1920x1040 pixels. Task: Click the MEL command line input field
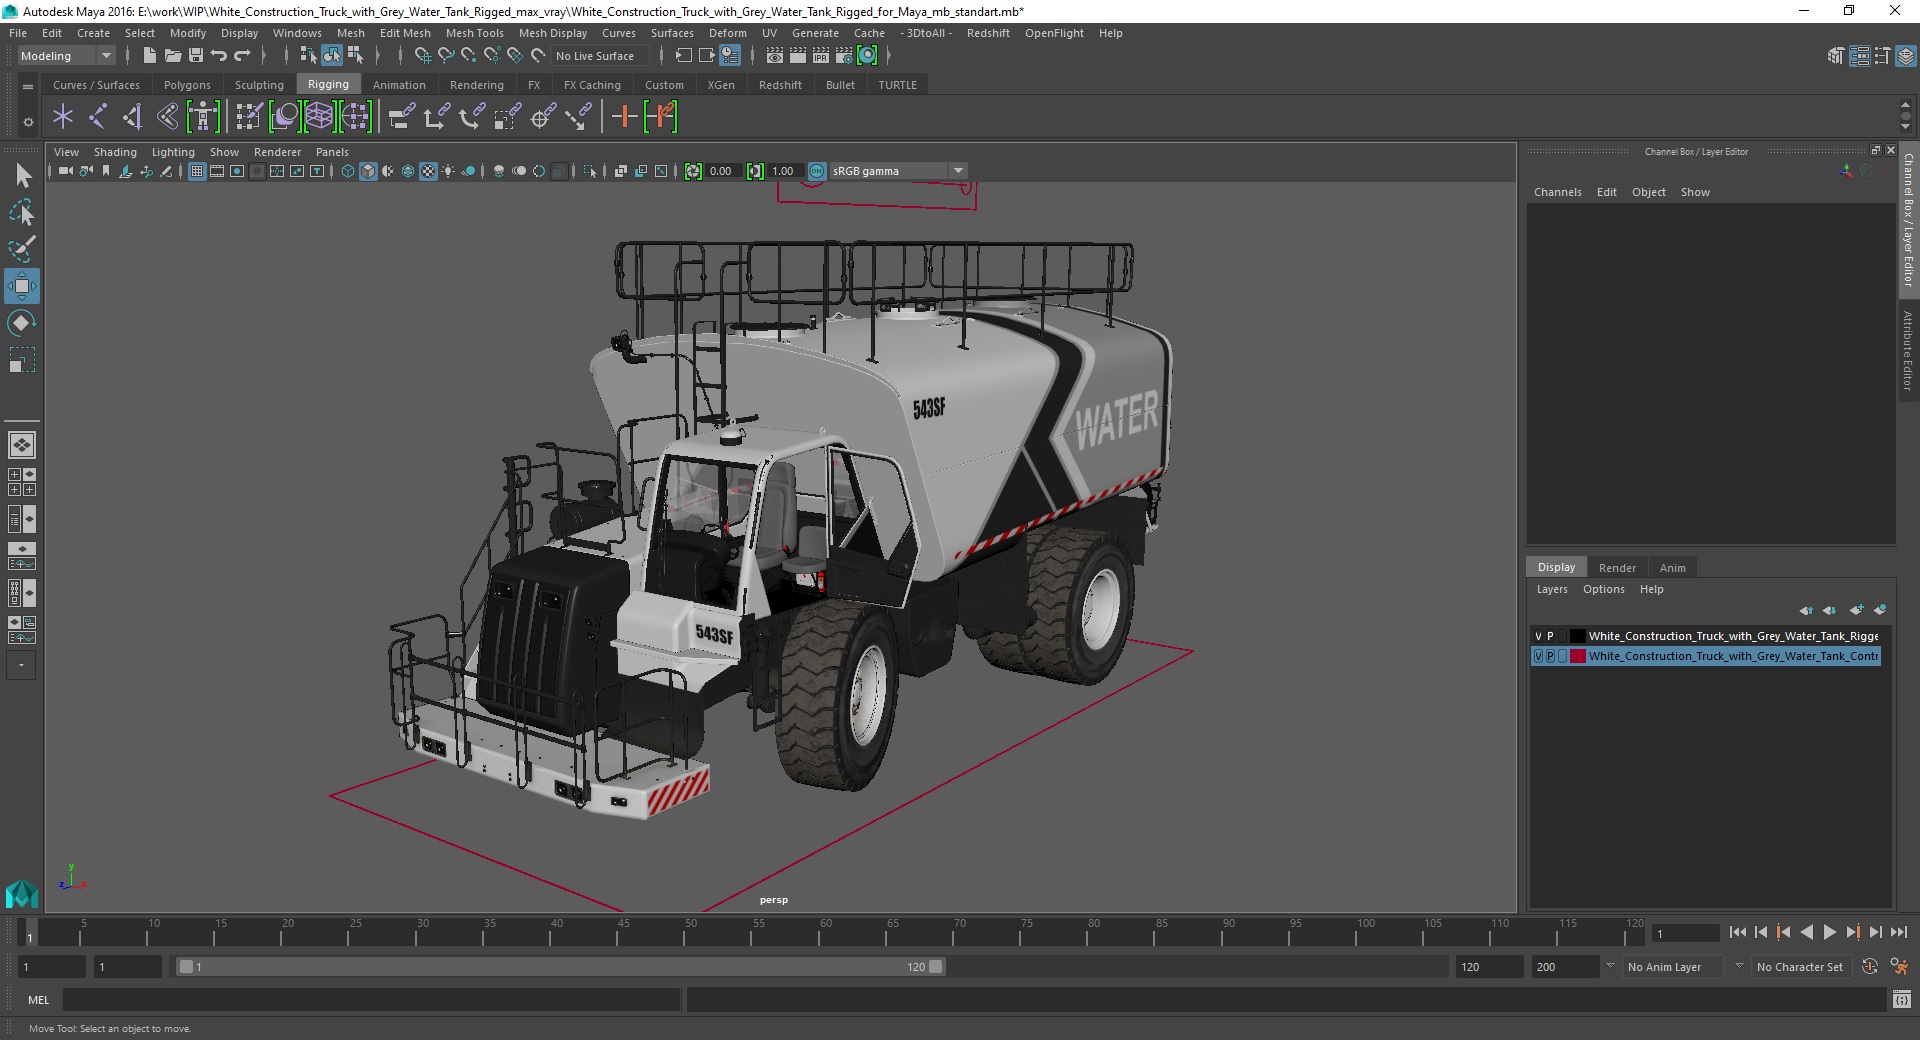click(x=371, y=999)
